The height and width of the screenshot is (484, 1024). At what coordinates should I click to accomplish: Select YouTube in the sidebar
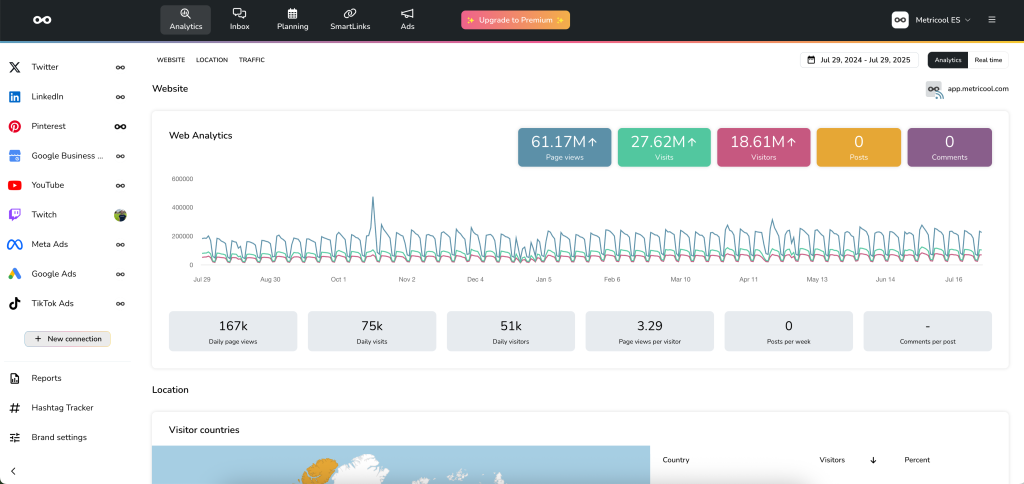point(47,185)
